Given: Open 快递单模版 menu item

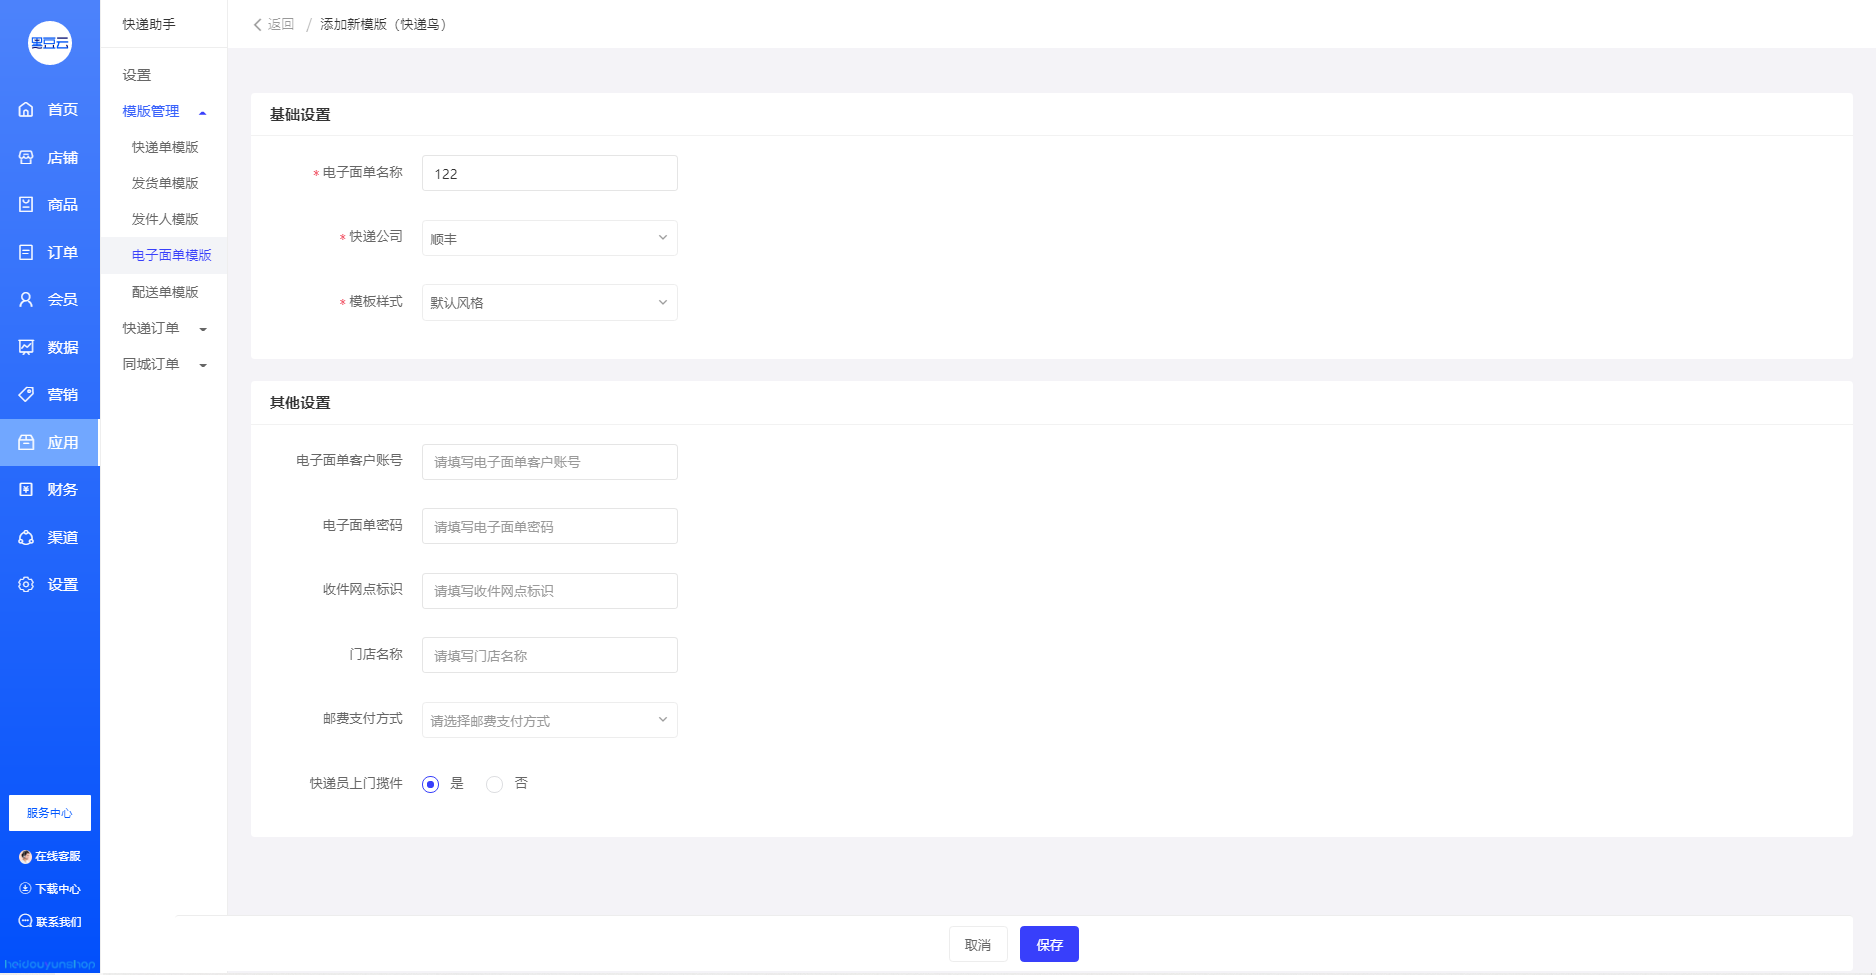Looking at the screenshot, I should pyautogui.click(x=165, y=148).
